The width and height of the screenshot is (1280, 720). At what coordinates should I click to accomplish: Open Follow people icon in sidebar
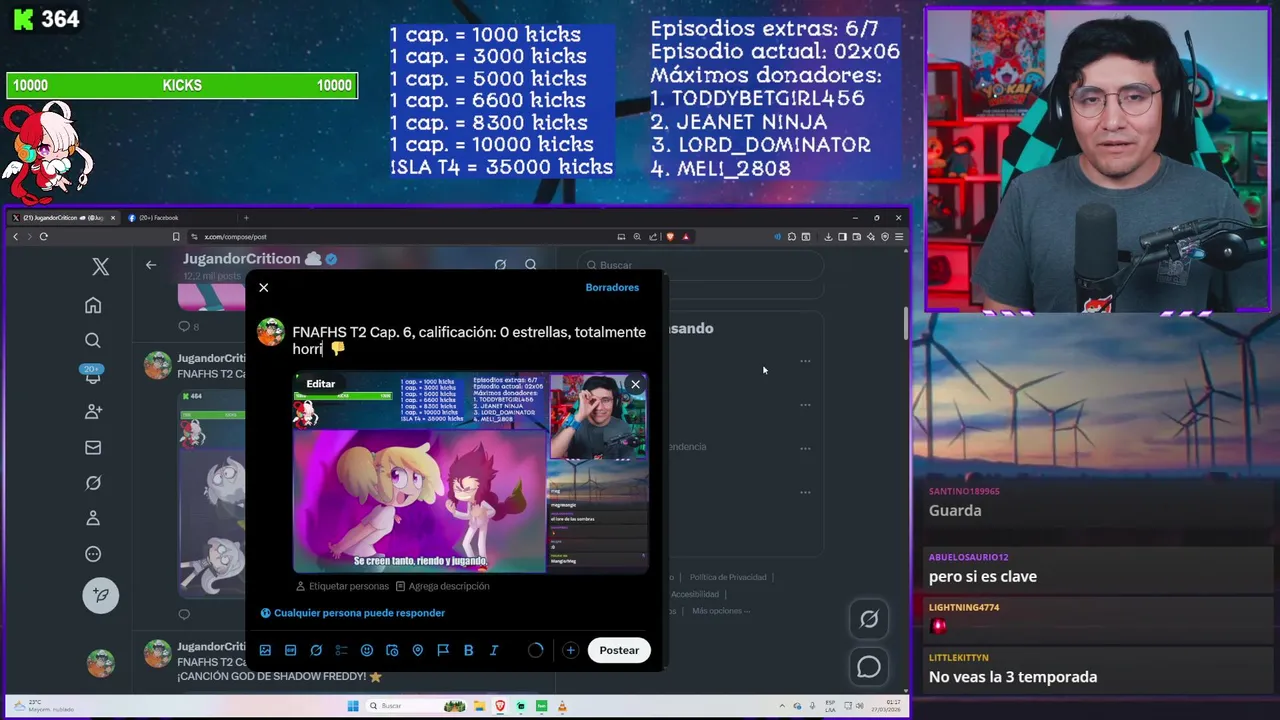(x=93, y=411)
